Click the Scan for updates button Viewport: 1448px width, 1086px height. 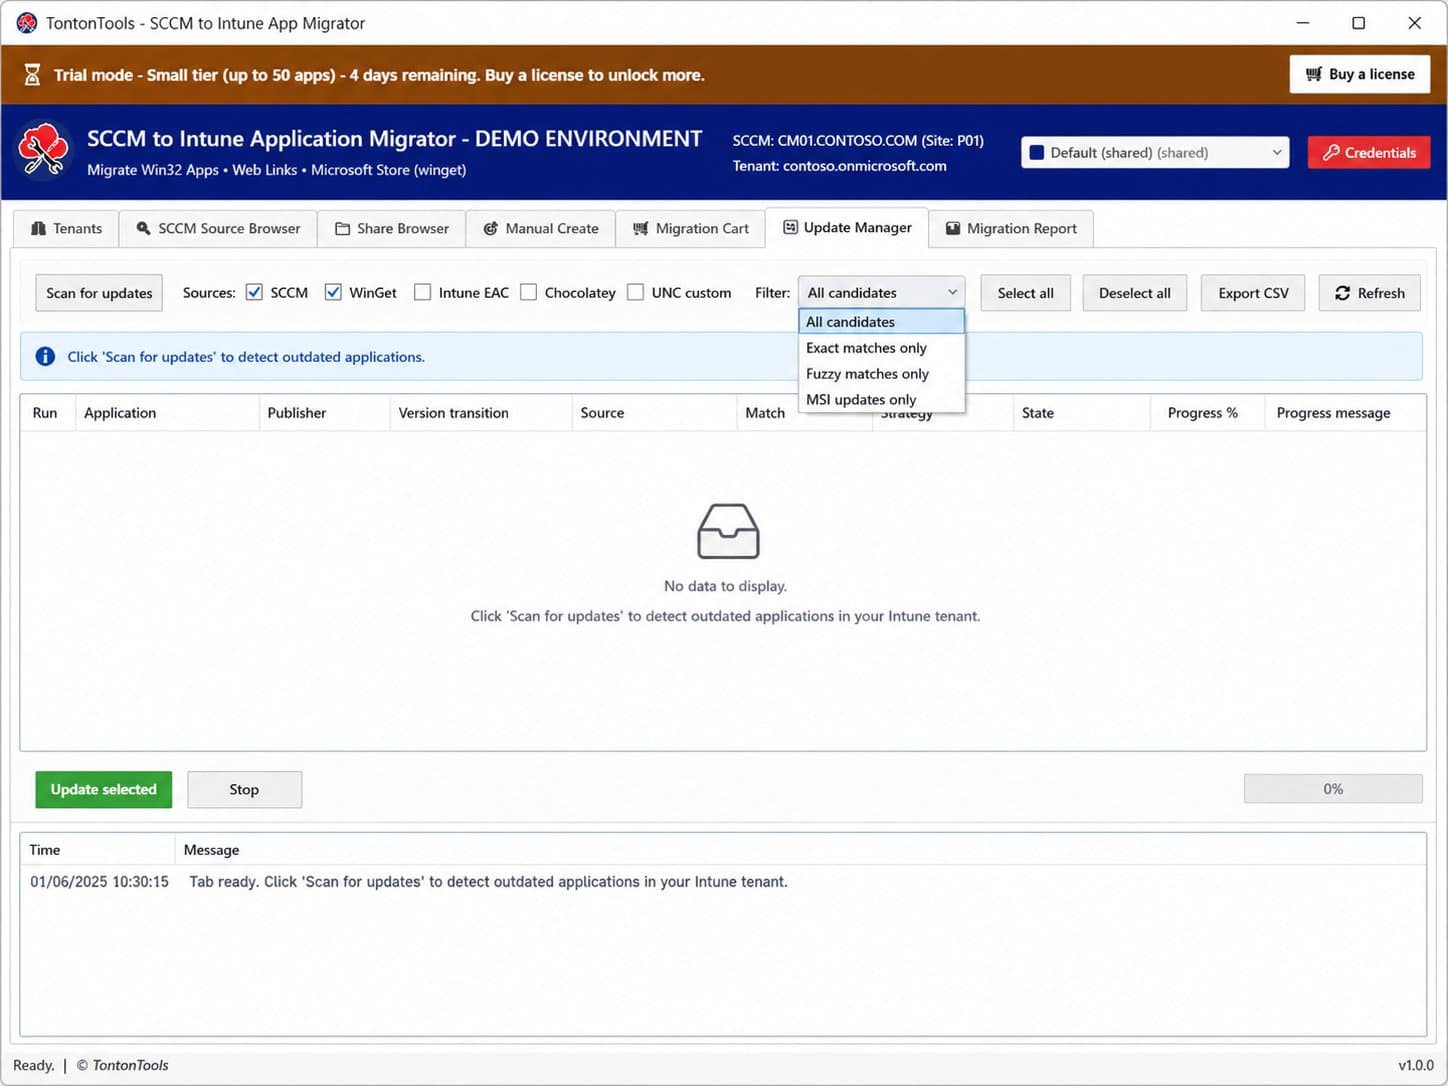pyautogui.click(x=99, y=293)
